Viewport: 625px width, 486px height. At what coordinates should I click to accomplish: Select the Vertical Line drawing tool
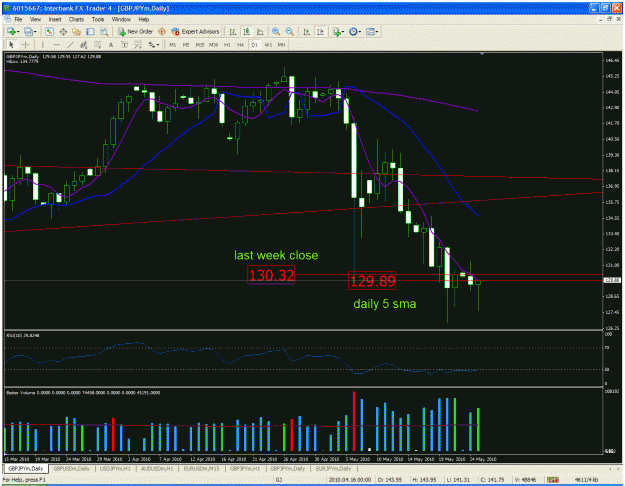[43, 45]
